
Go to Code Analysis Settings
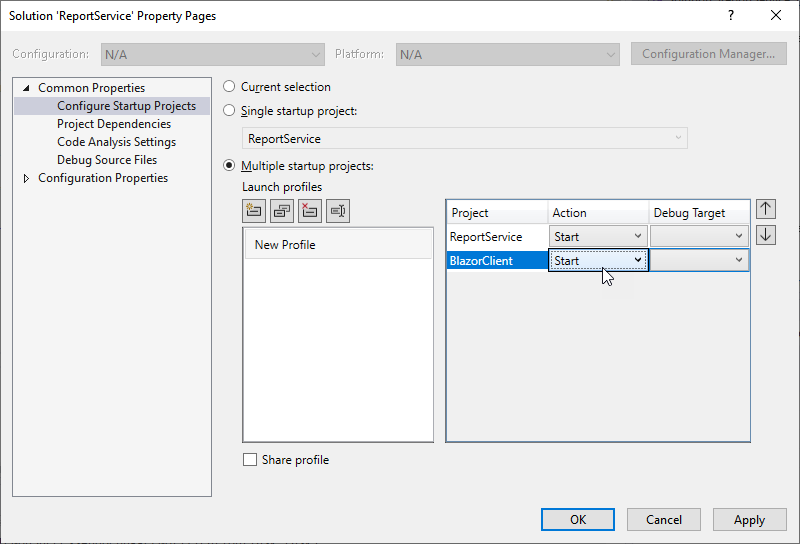pyautogui.click(x=116, y=142)
